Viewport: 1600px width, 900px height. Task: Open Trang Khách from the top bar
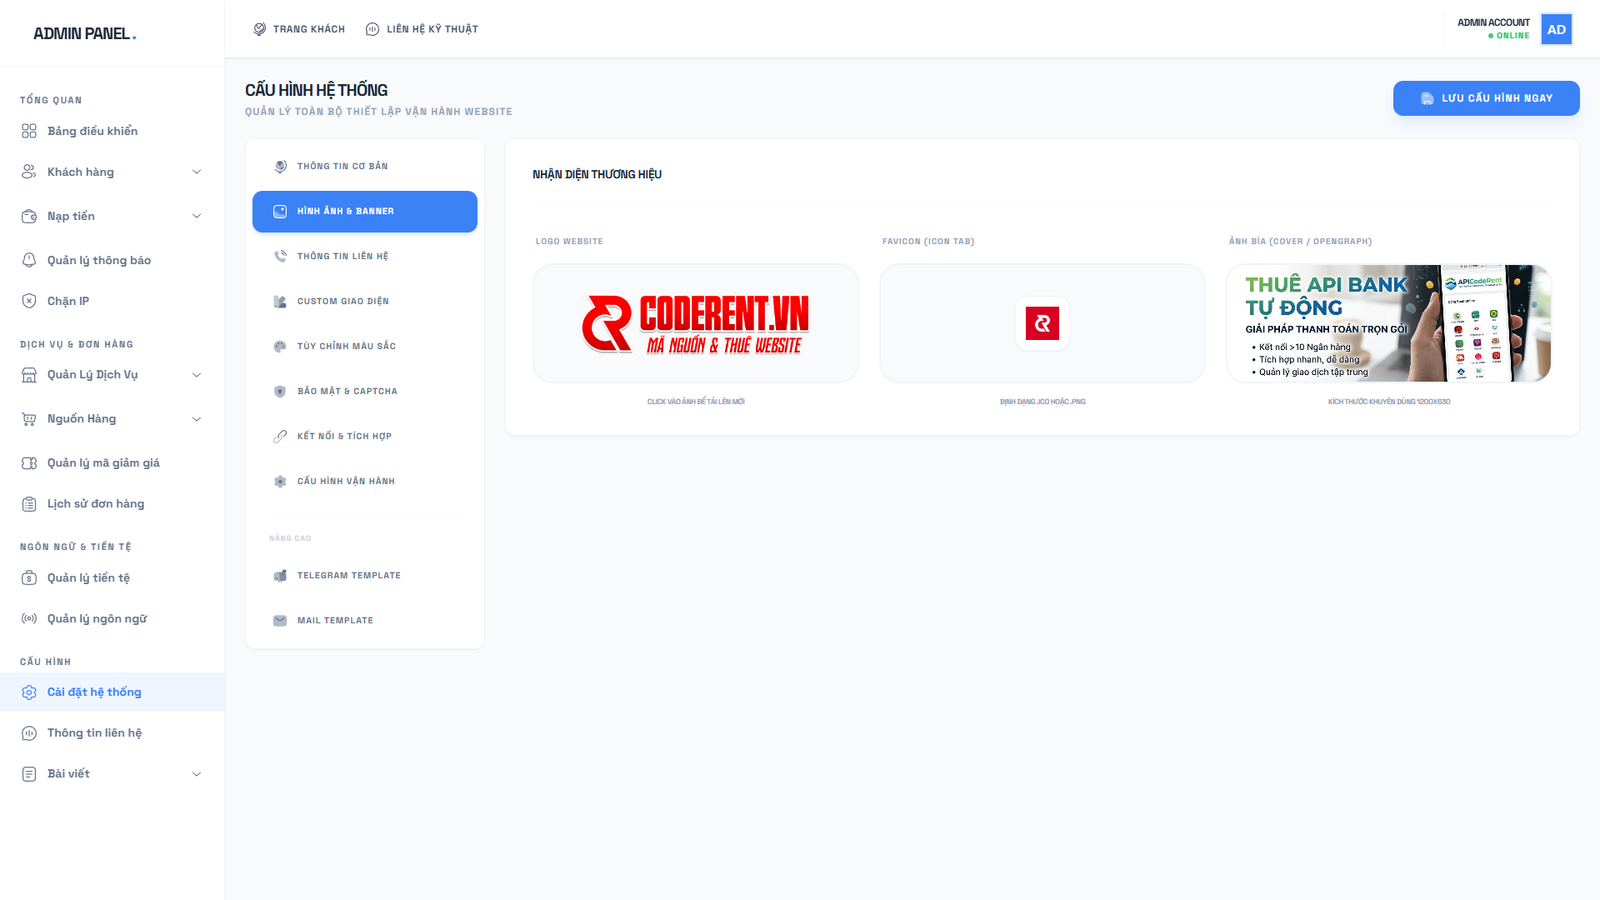(x=298, y=29)
